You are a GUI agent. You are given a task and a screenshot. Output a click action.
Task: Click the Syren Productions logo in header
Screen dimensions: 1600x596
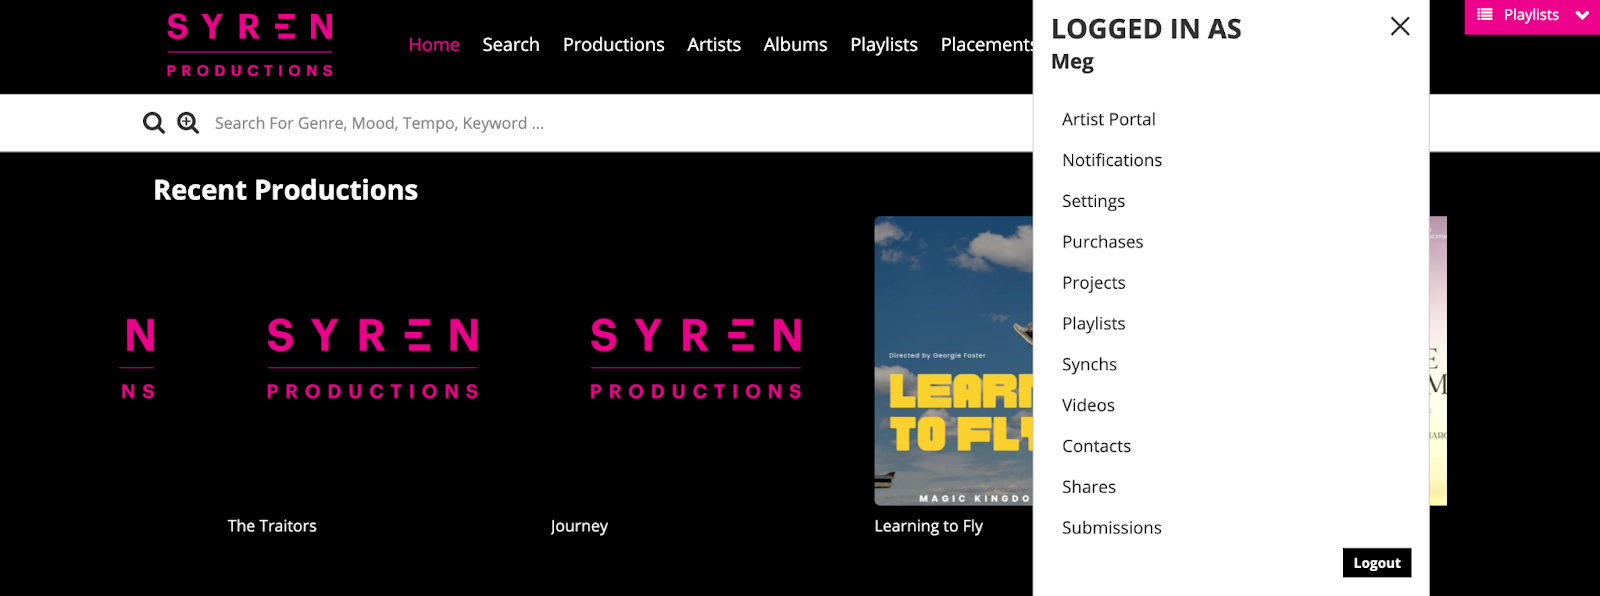tap(250, 45)
